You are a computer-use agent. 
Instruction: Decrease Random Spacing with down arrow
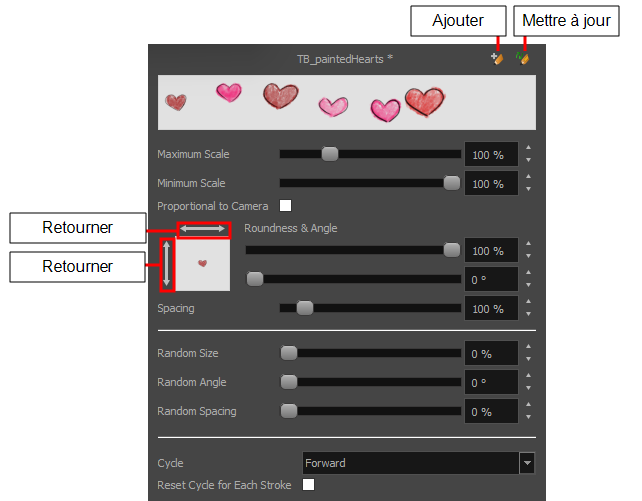529,417
